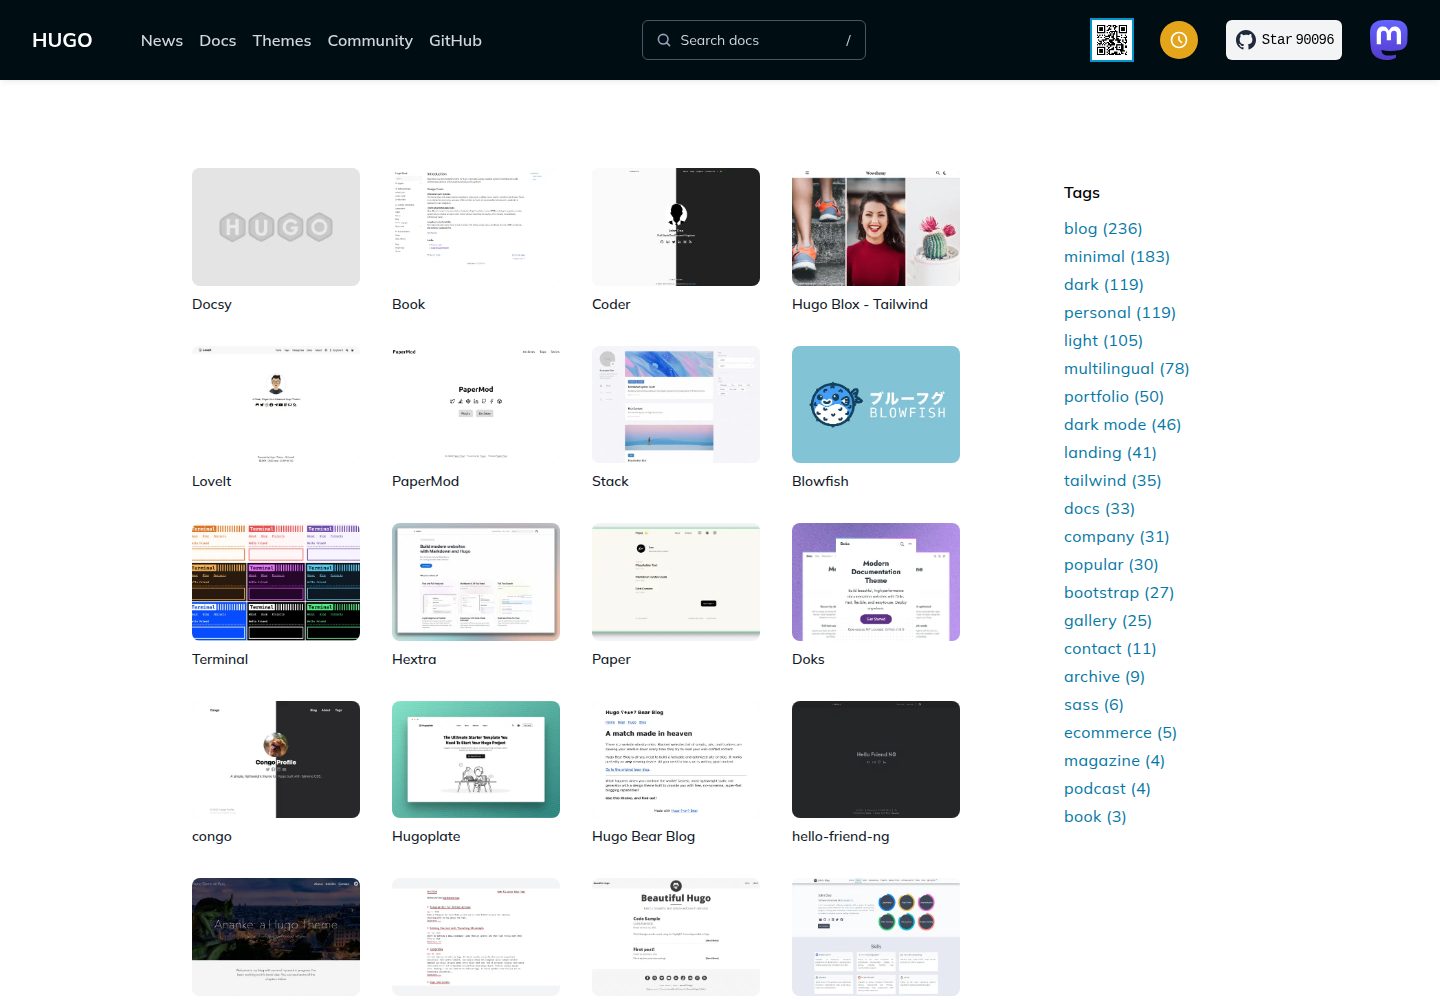
Task: Open the Docs menu item
Action: (218, 40)
